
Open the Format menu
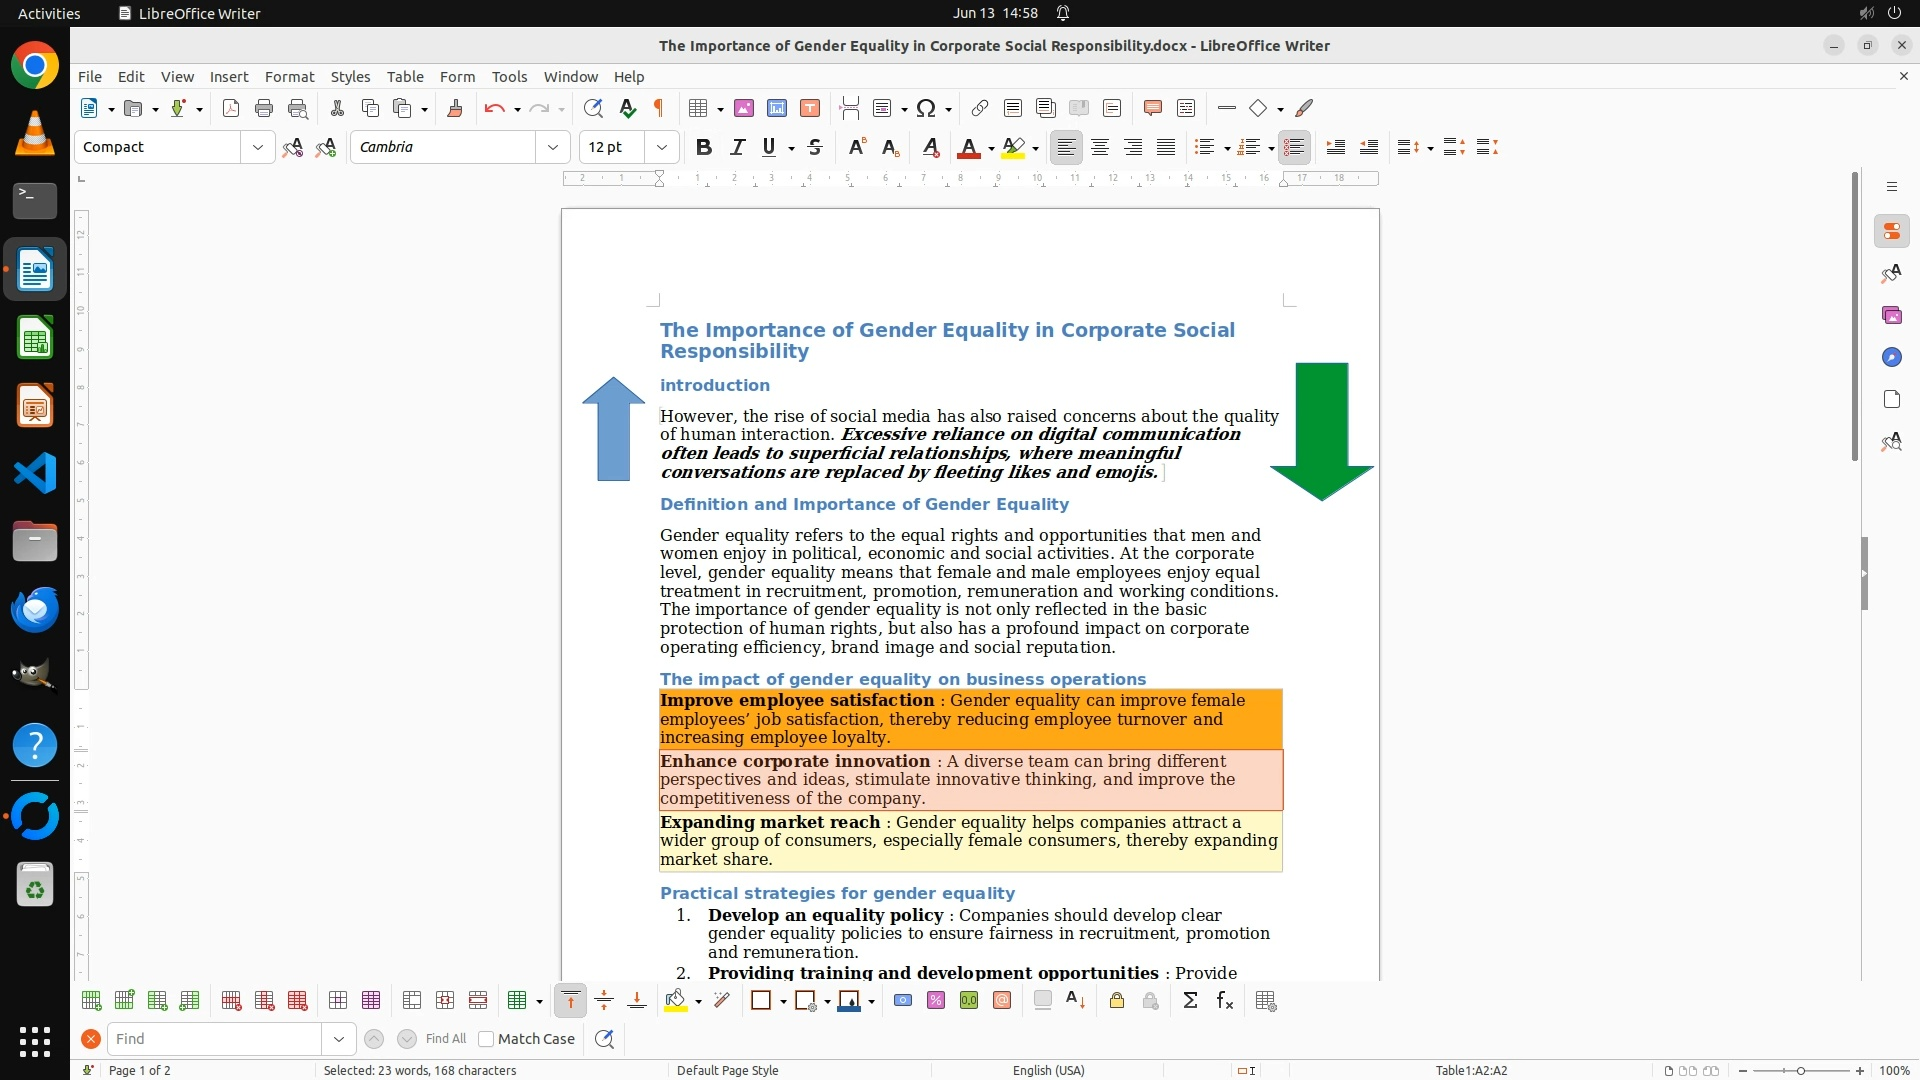[289, 76]
